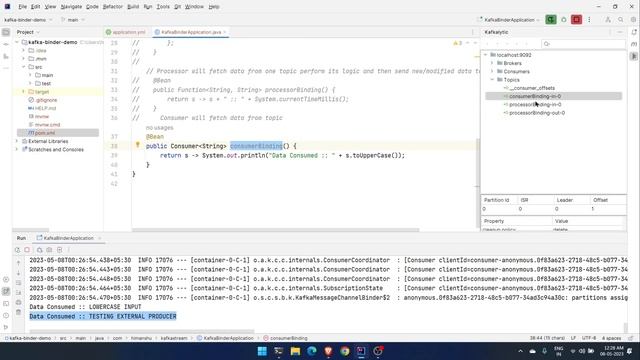Click the Debug bug icon
The image size is (640, 360).
click(x=564, y=20)
